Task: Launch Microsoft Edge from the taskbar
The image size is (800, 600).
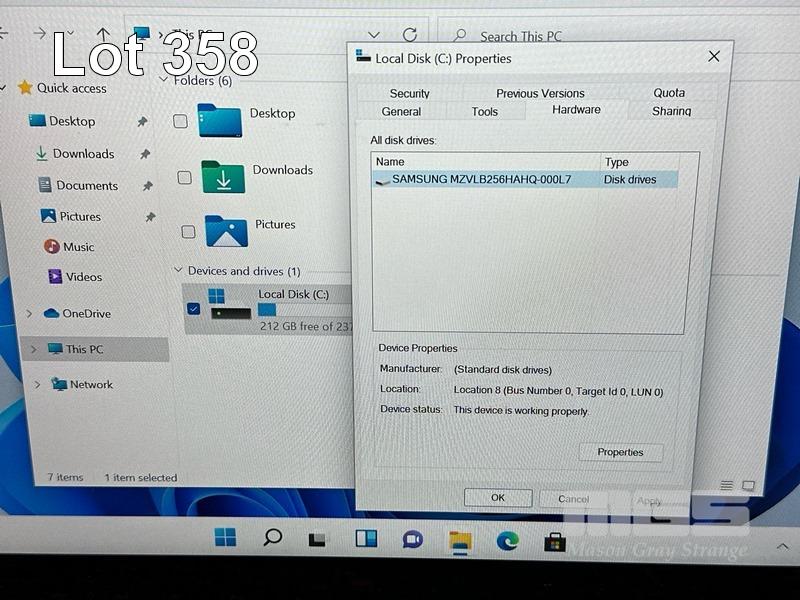Action: 508,541
